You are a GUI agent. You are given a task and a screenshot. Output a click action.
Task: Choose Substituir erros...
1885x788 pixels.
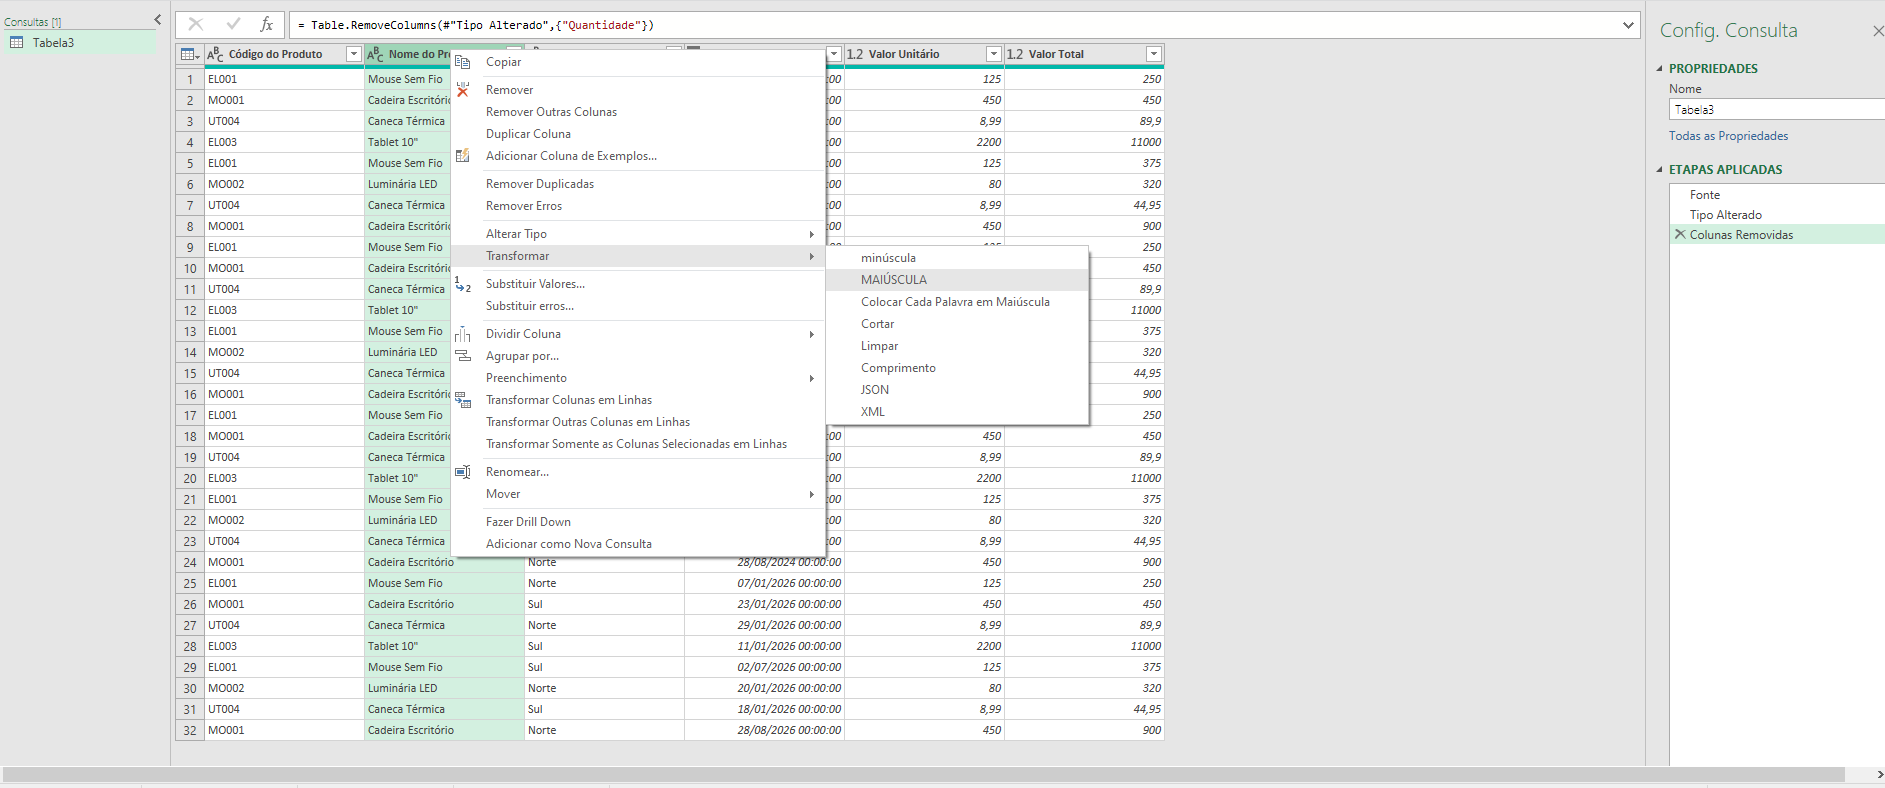638,306
